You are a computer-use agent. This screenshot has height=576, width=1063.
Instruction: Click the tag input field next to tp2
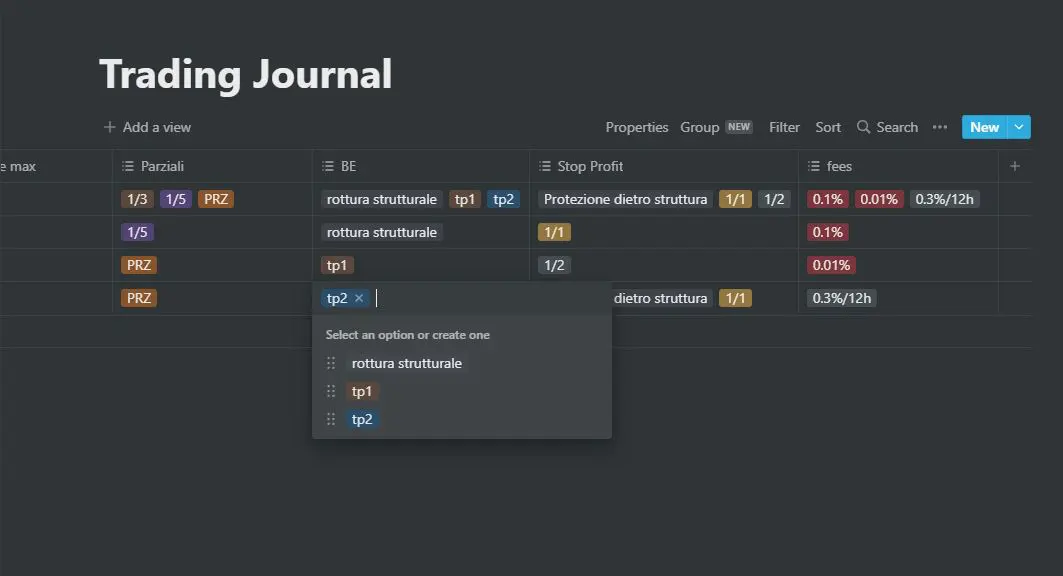pos(488,298)
